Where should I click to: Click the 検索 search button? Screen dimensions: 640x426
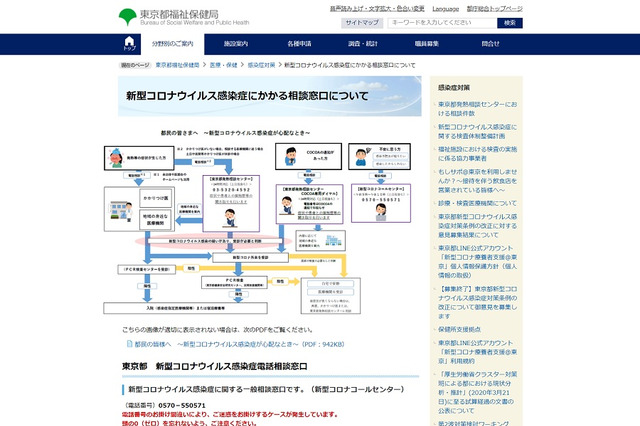click(510, 23)
